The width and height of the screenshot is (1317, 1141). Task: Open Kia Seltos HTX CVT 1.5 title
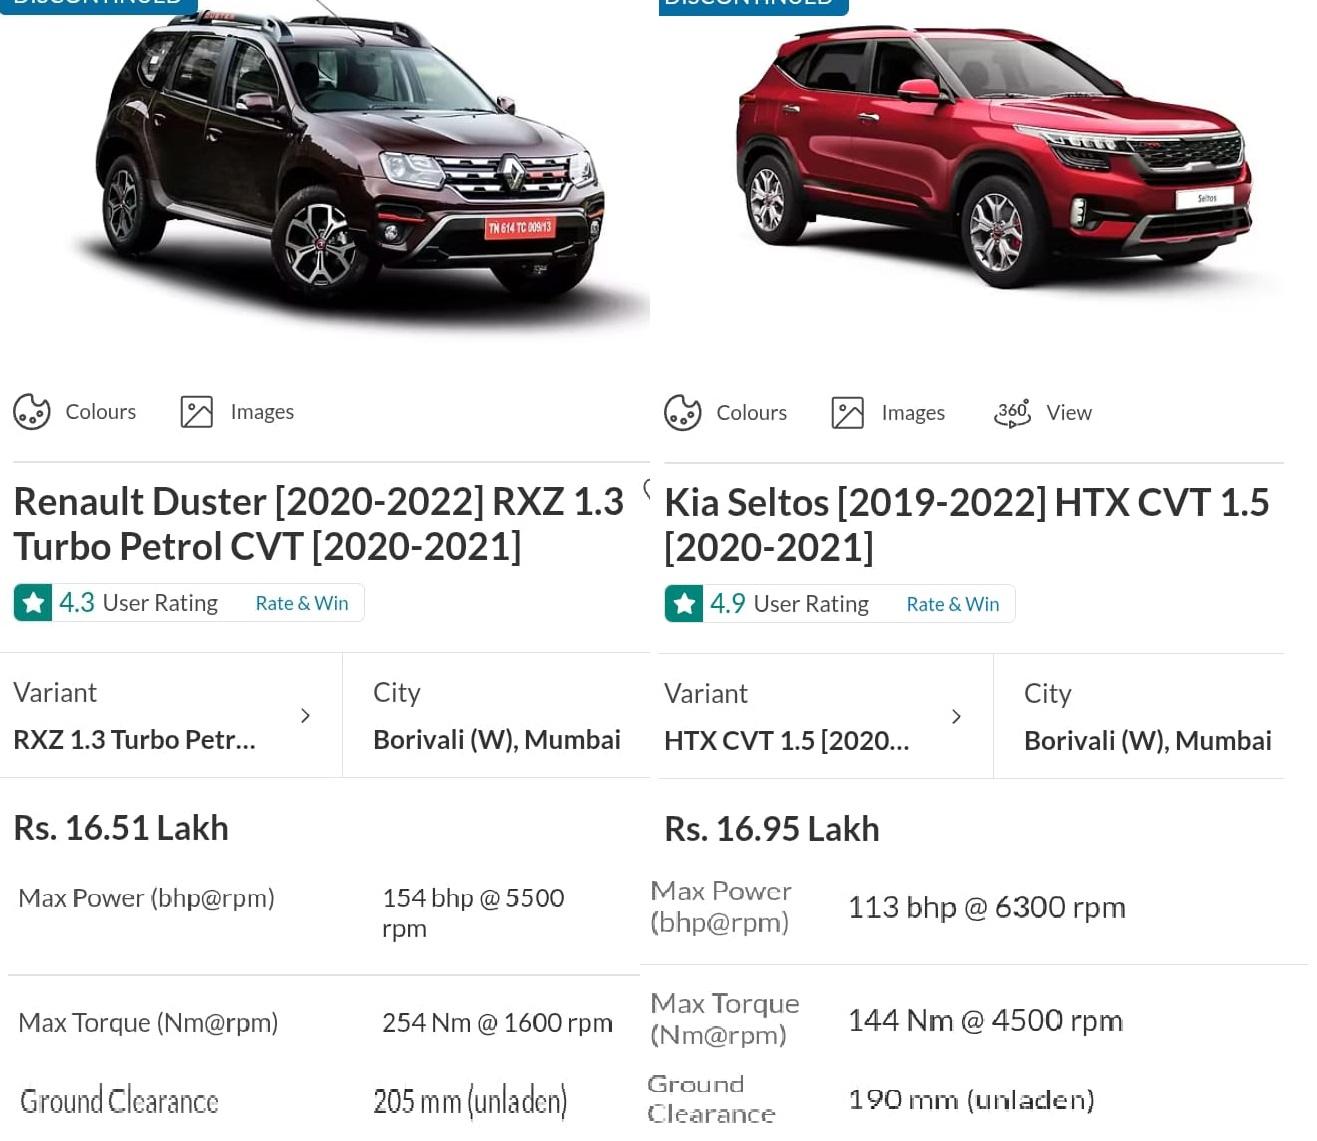[967, 524]
